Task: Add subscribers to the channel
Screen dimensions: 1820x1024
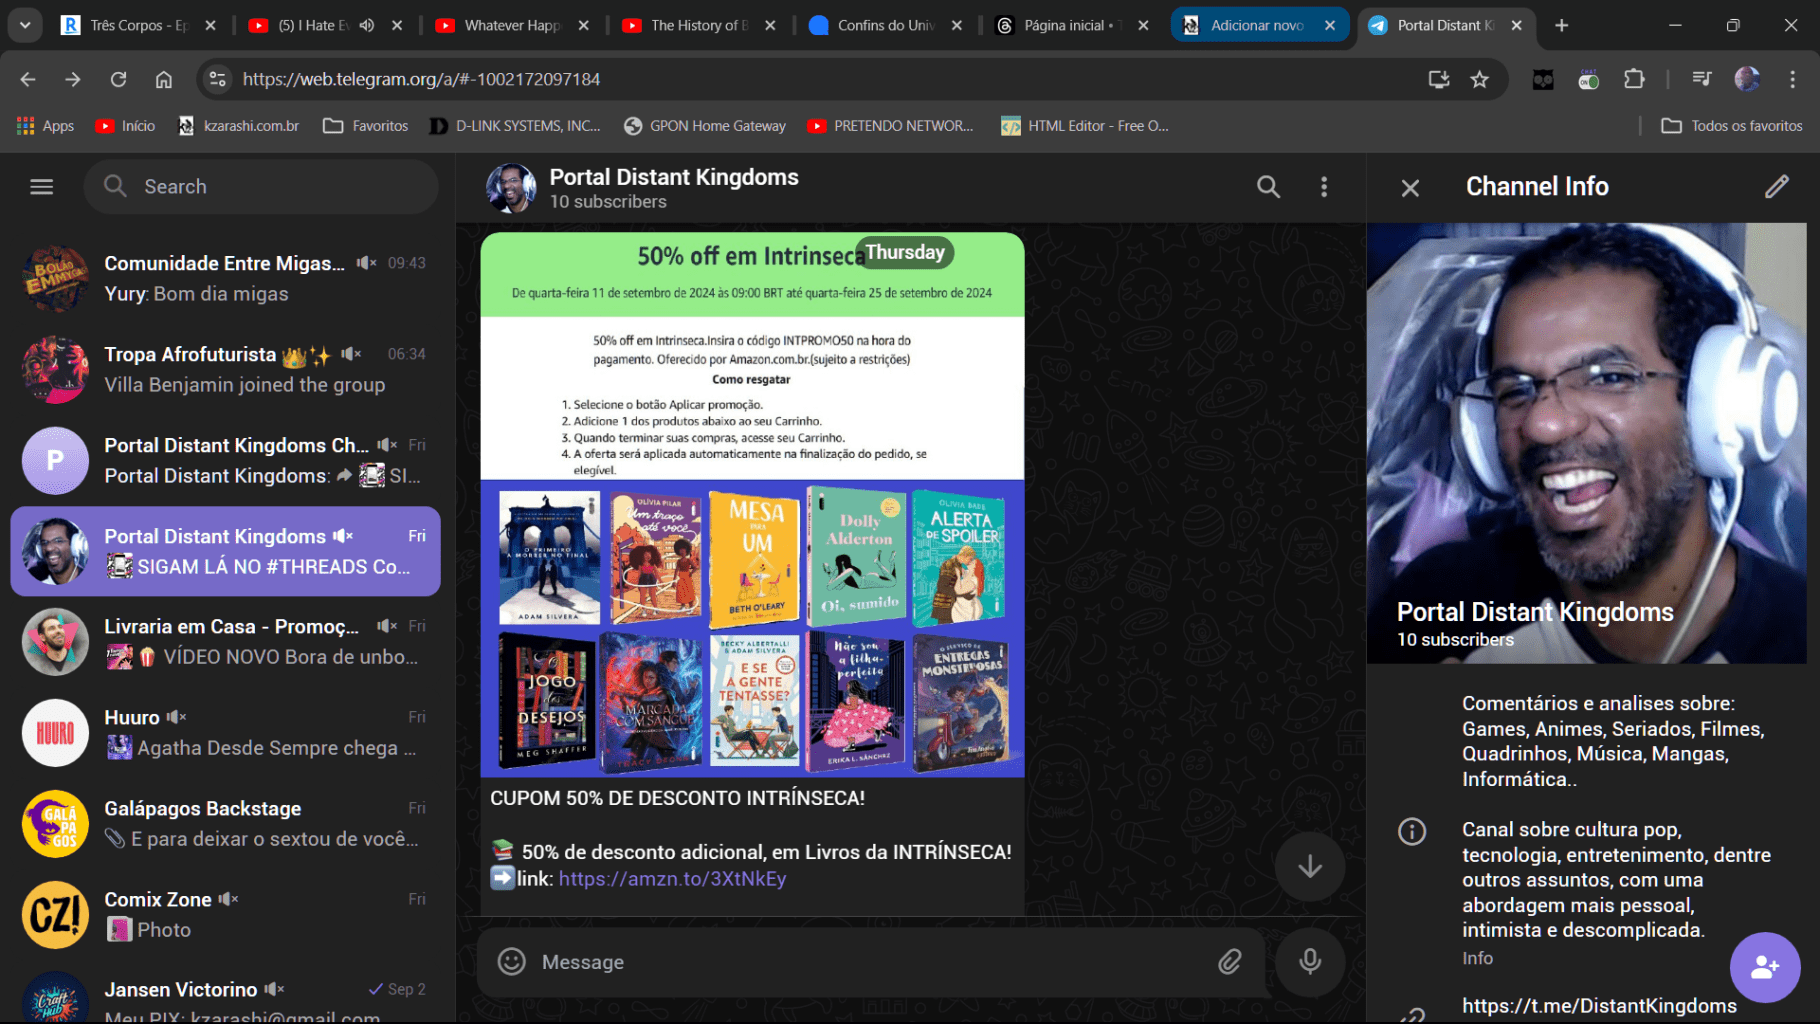Action: coord(1764,967)
